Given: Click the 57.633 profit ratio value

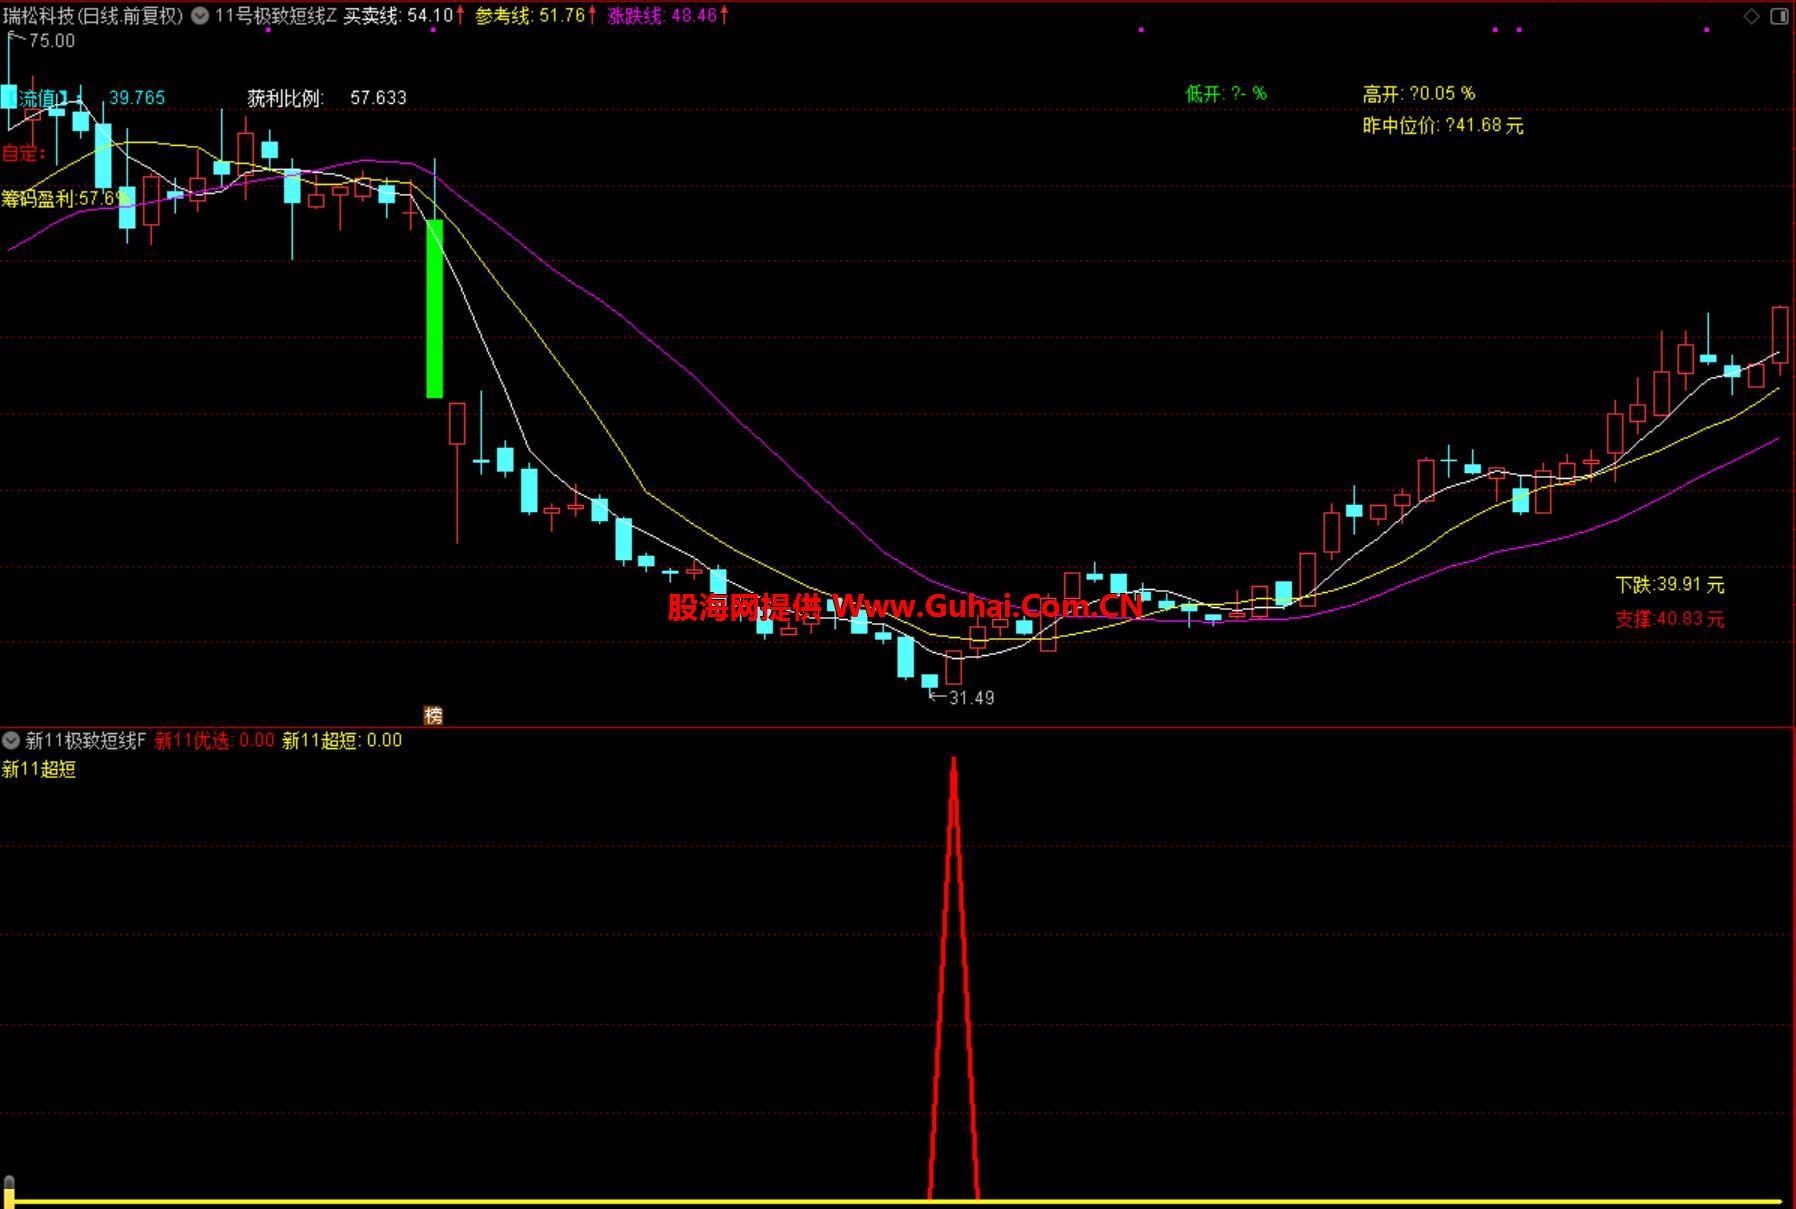Looking at the screenshot, I should coord(378,98).
